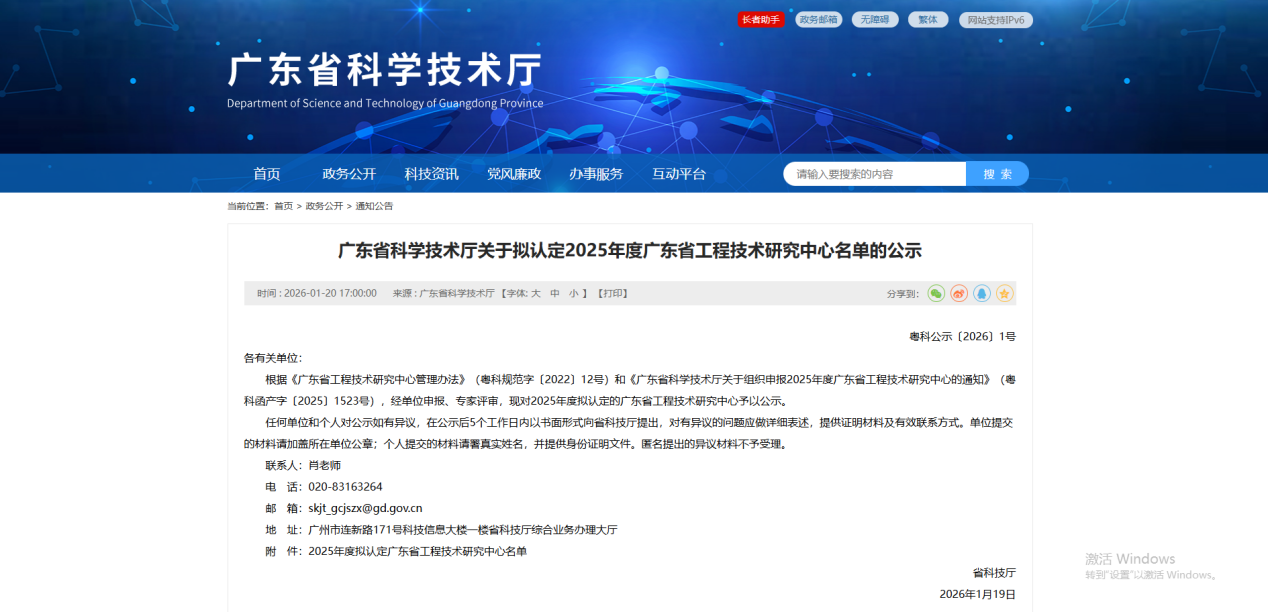Screen dimensions: 1268x612
Task: Open the 互动平台 navigation item
Action: (x=679, y=174)
